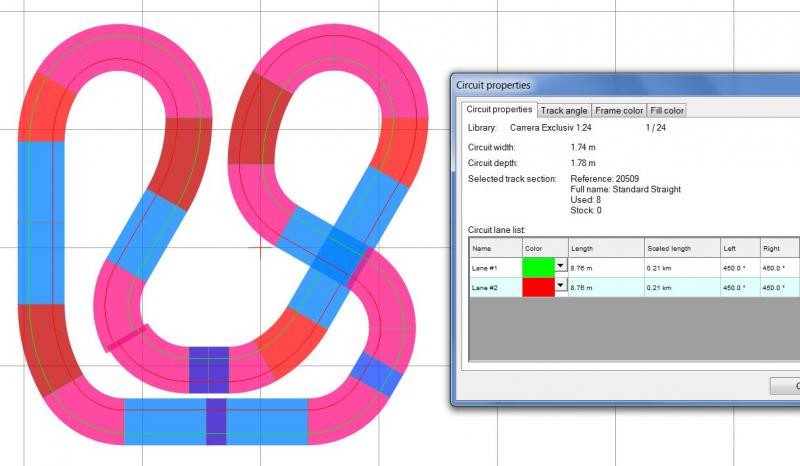Click the Circuit properties tab
This screenshot has width=800, height=466.
click(x=499, y=109)
